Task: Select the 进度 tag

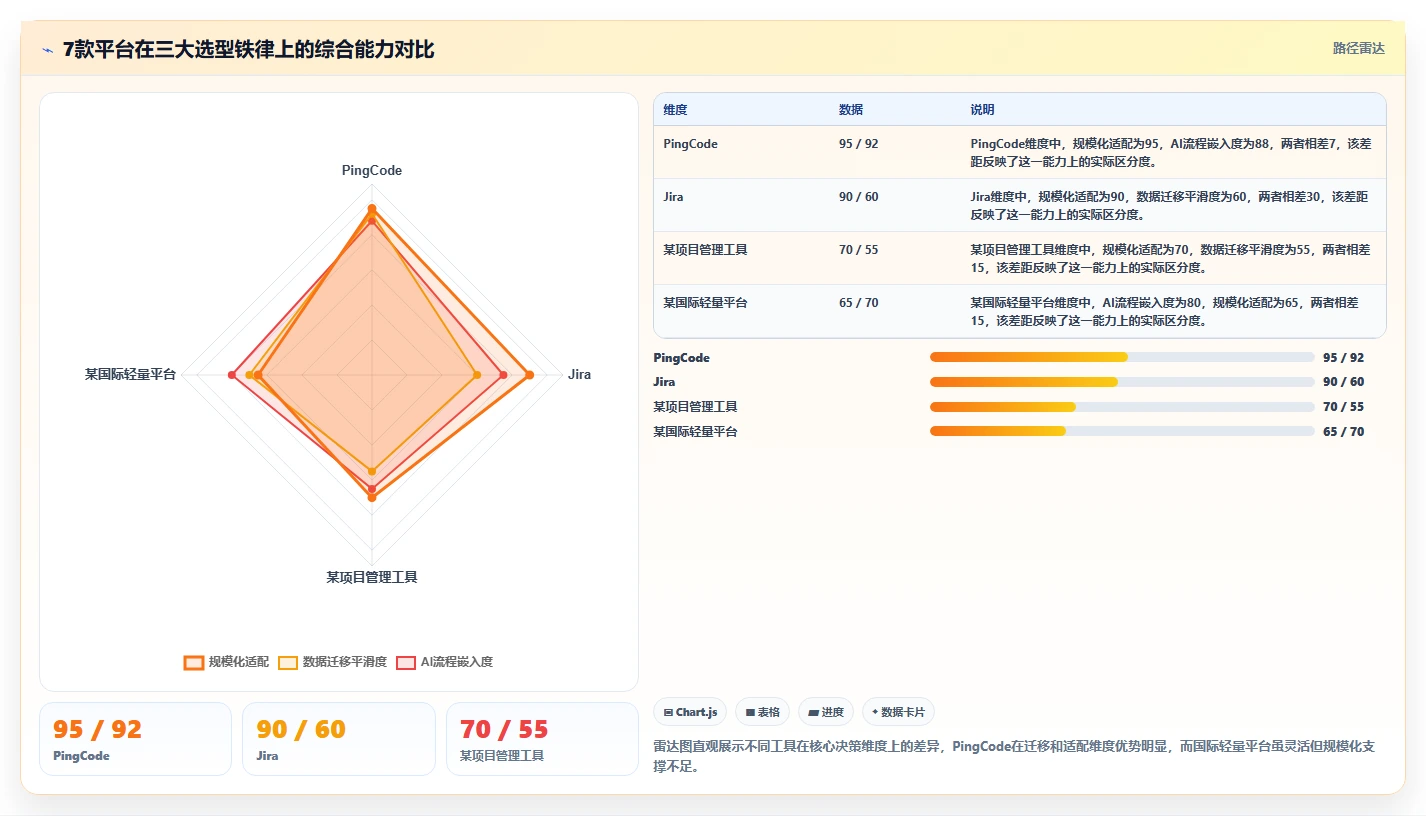Action: [826, 712]
